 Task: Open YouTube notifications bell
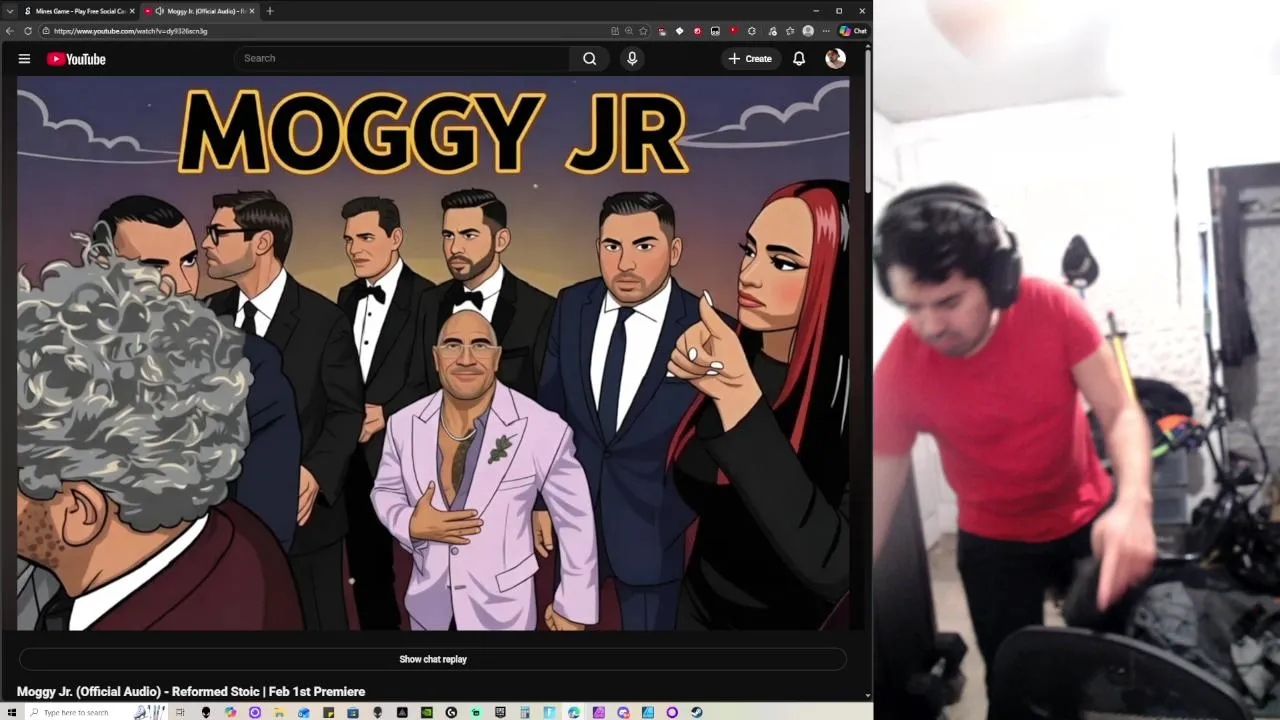click(x=799, y=59)
